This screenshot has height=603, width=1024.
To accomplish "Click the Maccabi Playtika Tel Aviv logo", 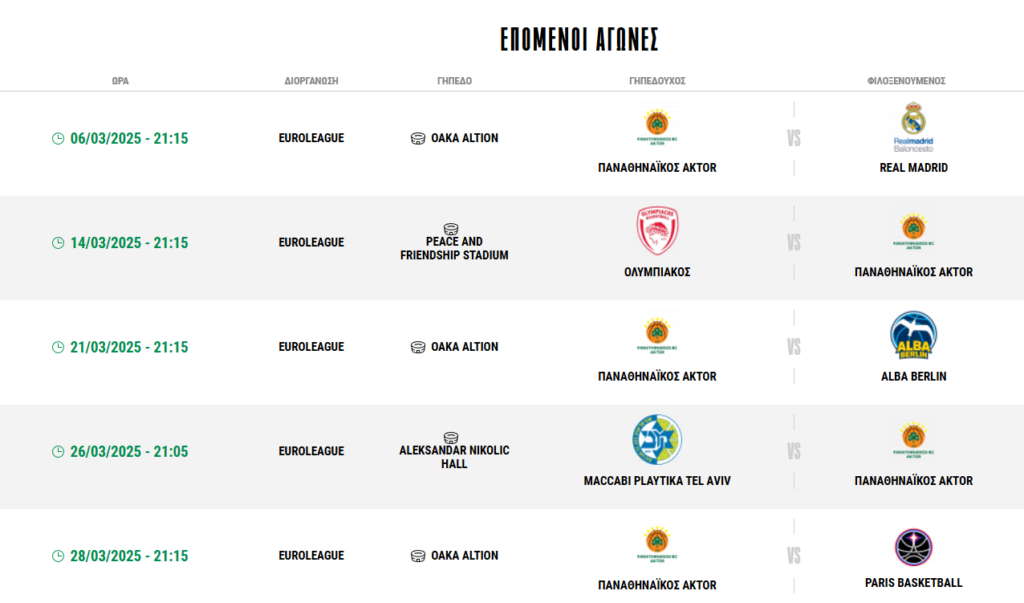I will 657,440.
